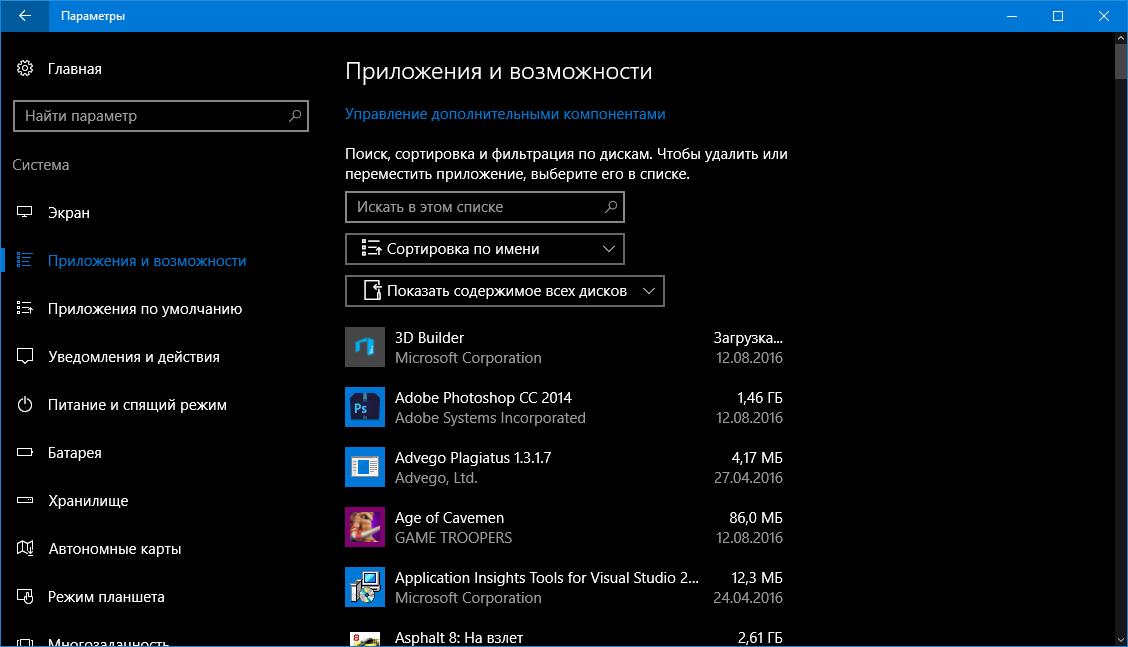Click the 24.04.2016 install date
Screen dimensions: 1128x647
748,597
